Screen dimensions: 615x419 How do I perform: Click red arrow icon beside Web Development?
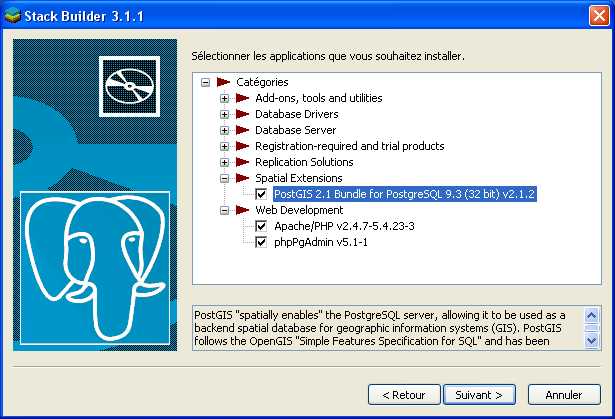(x=242, y=210)
